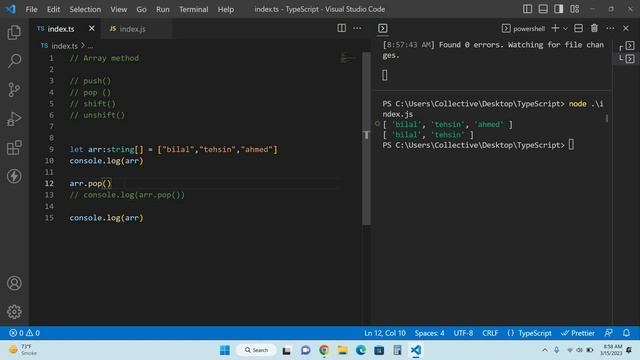Open File Explorer from taskbar
640x360 pixels.
pos(342,350)
